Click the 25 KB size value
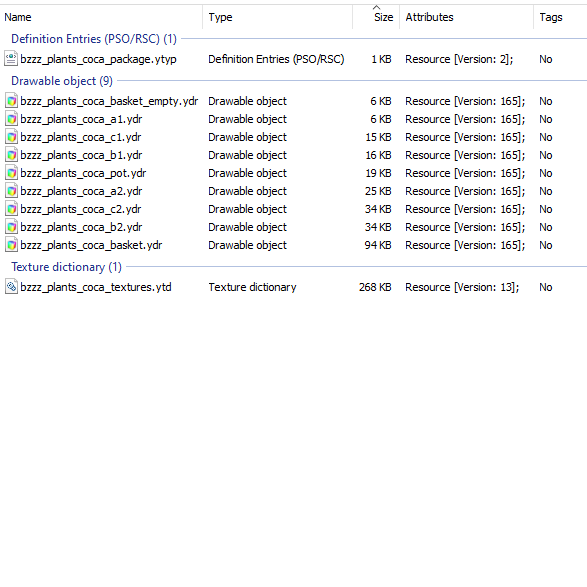This screenshot has height=587, width=587. (378, 191)
